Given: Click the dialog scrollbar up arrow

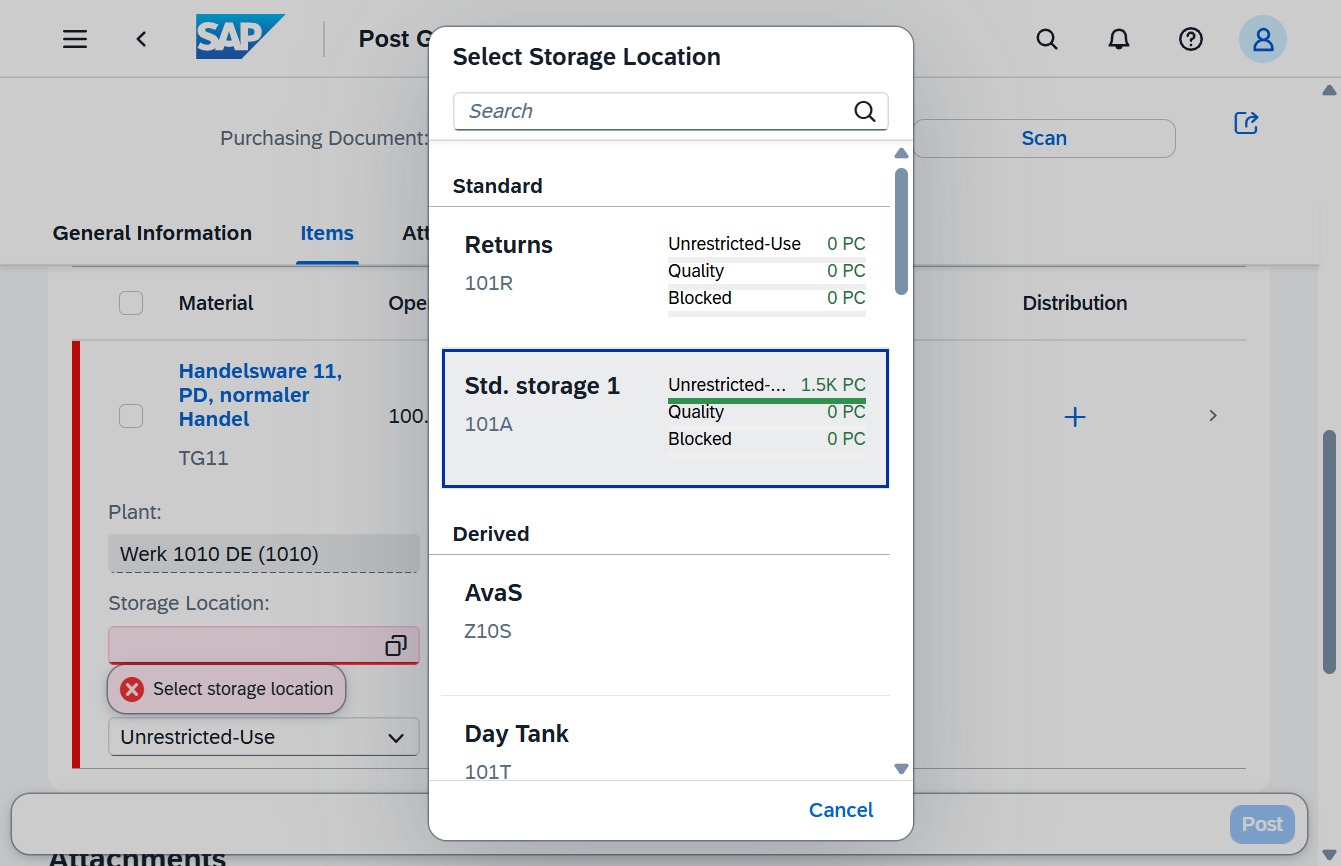Looking at the screenshot, I should point(901,153).
